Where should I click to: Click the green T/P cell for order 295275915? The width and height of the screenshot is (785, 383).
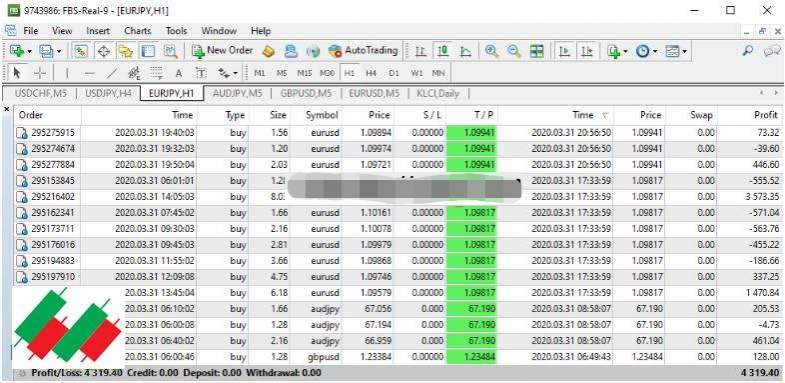(x=472, y=133)
